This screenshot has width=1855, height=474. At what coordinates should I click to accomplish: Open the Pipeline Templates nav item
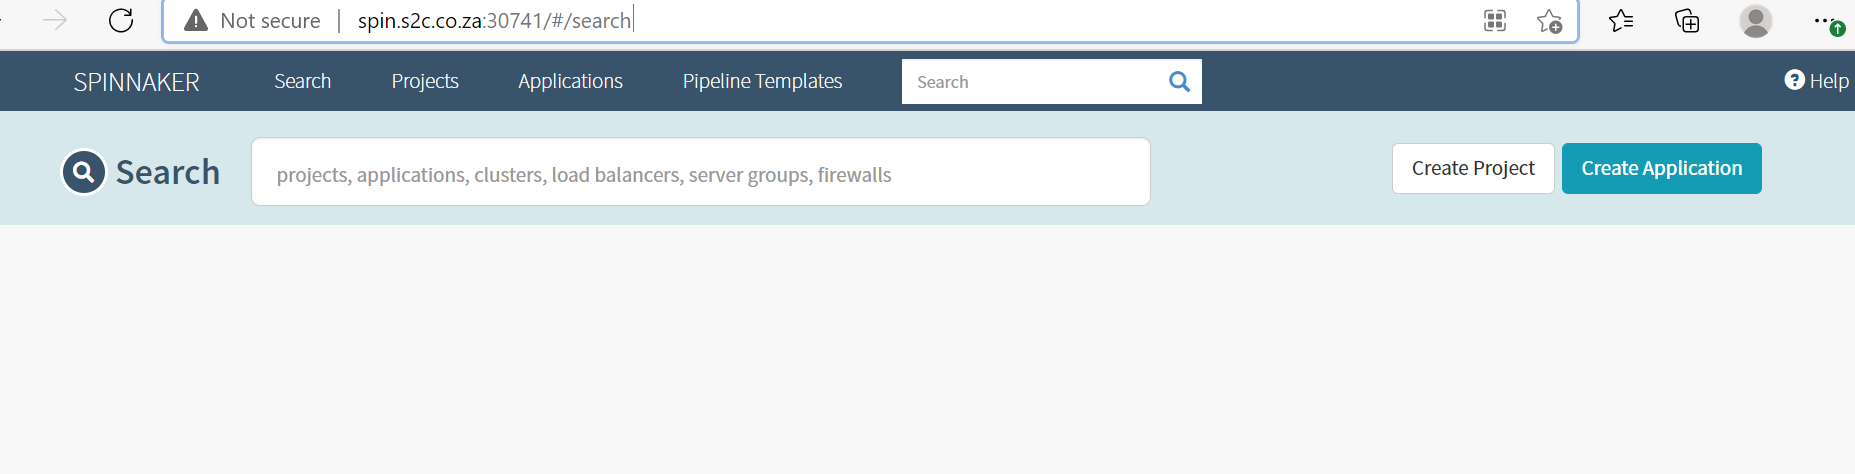762,81
